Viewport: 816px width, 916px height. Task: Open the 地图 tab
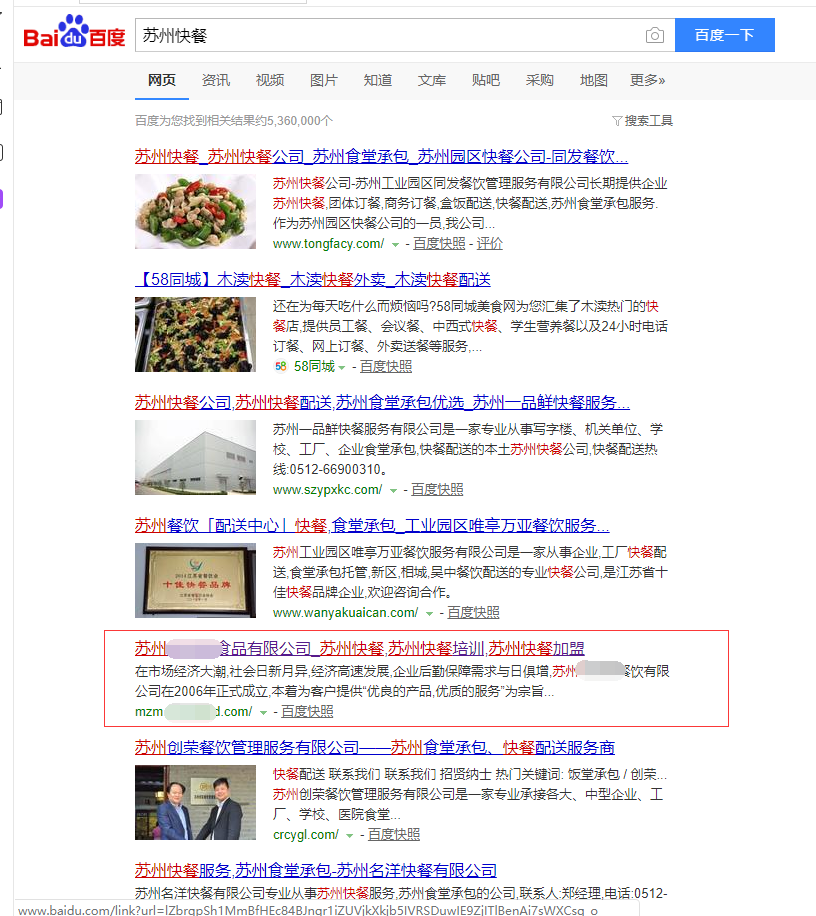pyautogui.click(x=594, y=80)
